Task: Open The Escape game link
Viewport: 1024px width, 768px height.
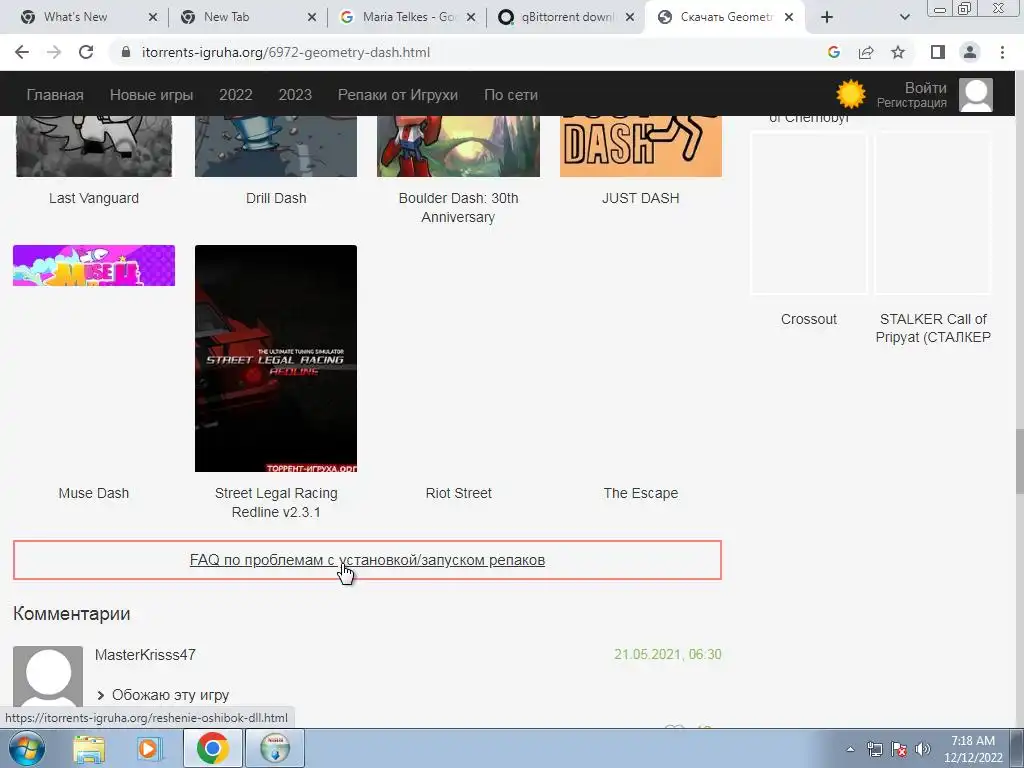Action: (x=641, y=493)
